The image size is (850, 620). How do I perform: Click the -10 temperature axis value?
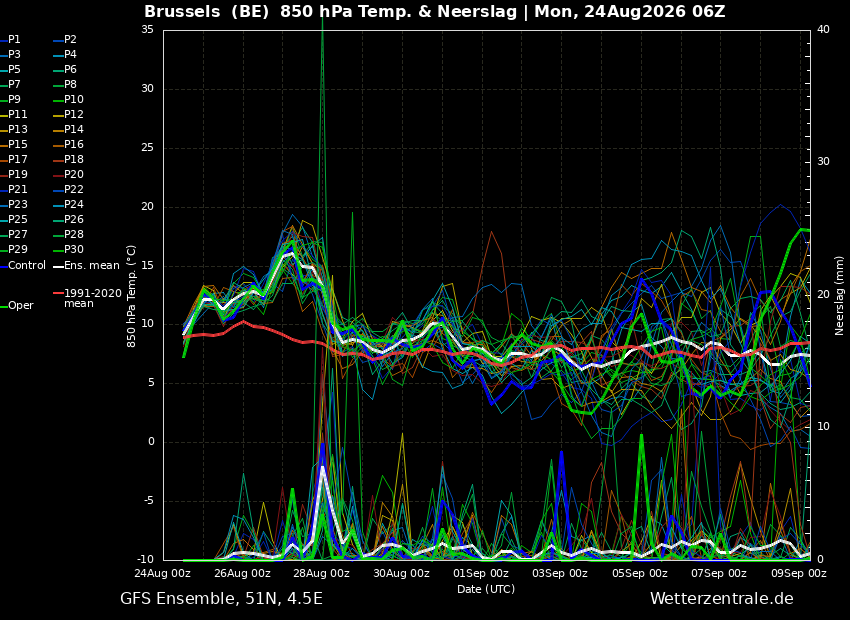coord(145,560)
